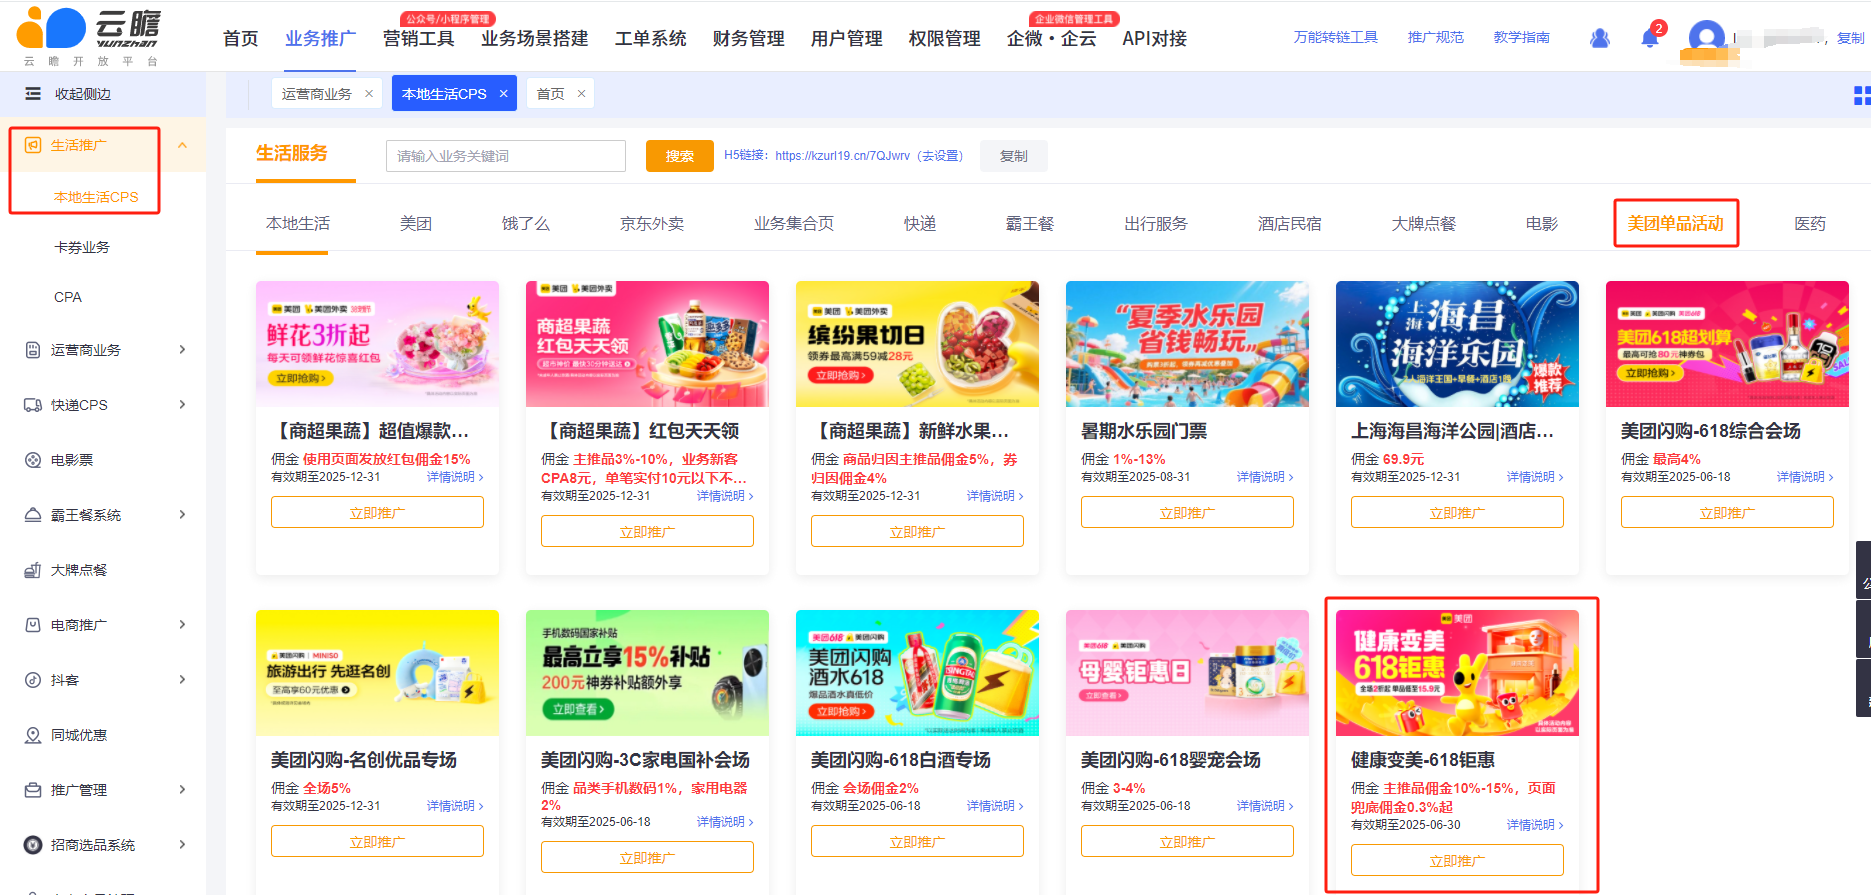Click the 招商选品系统 round icon
The width and height of the screenshot is (1871, 895).
coord(33,845)
